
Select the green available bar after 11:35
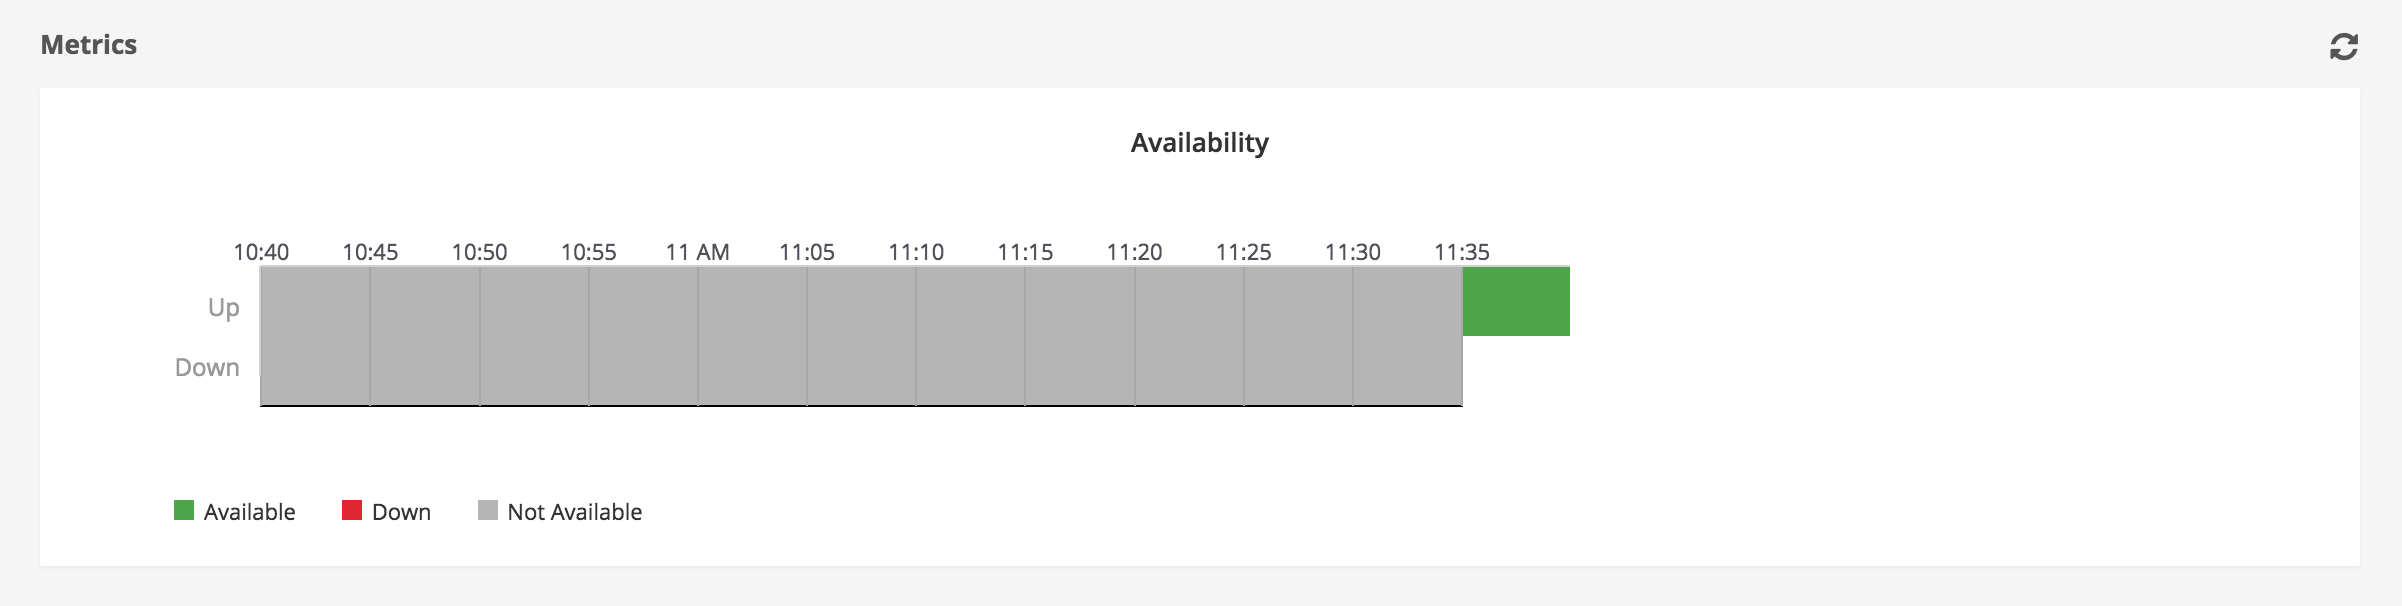[x=1516, y=301]
